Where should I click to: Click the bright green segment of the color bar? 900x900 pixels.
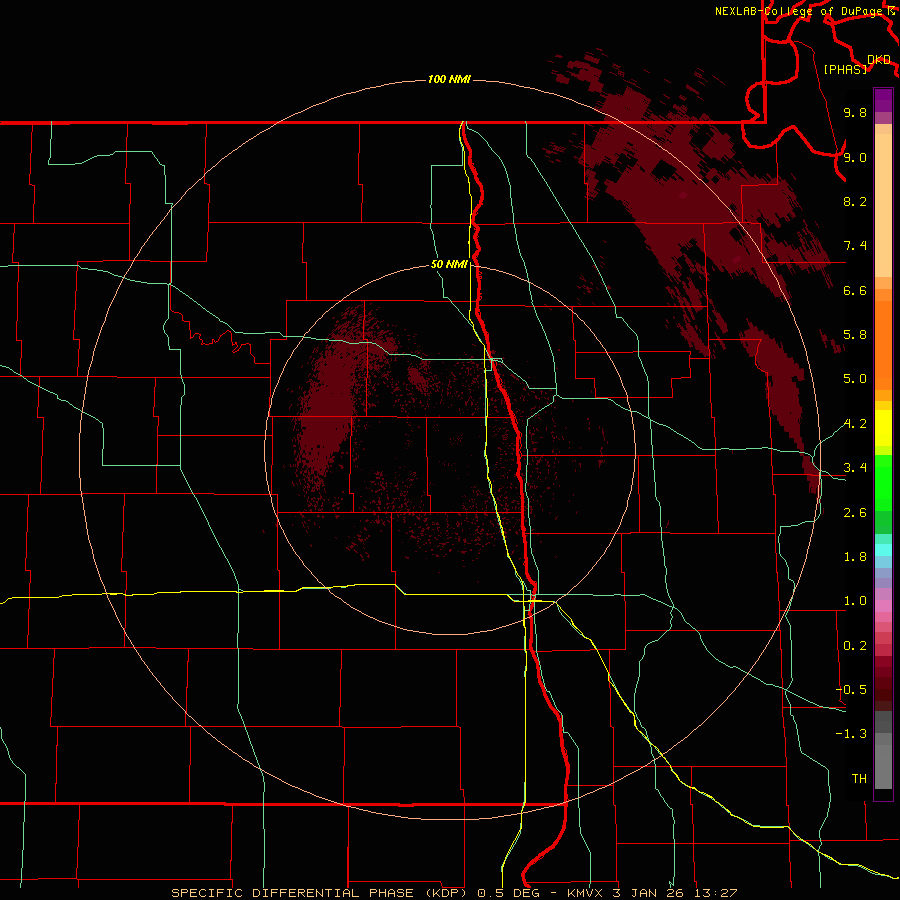[x=883, y=482]
